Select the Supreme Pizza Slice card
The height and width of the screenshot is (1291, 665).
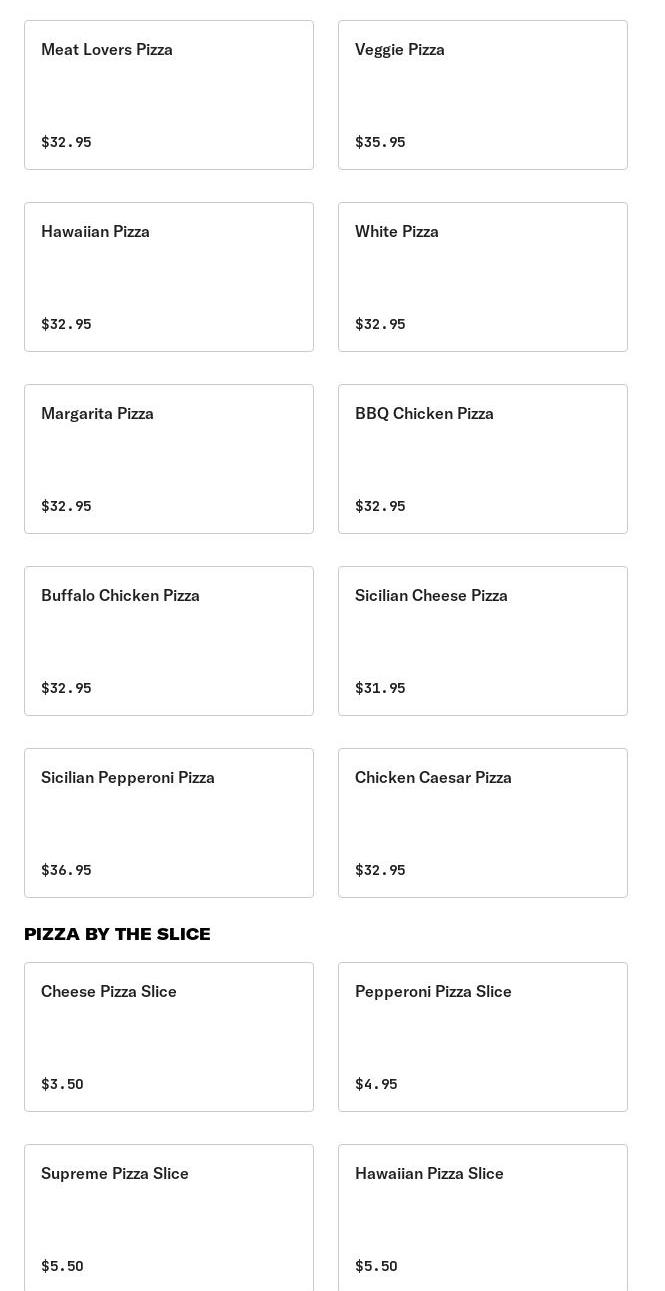168,1218
